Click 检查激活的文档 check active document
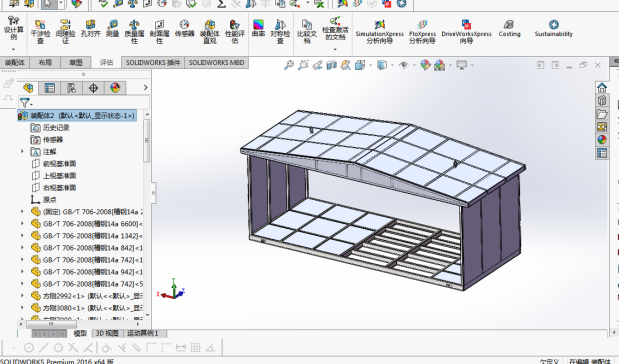The width and height of the screenshot is (619, 364). point(335,28)
